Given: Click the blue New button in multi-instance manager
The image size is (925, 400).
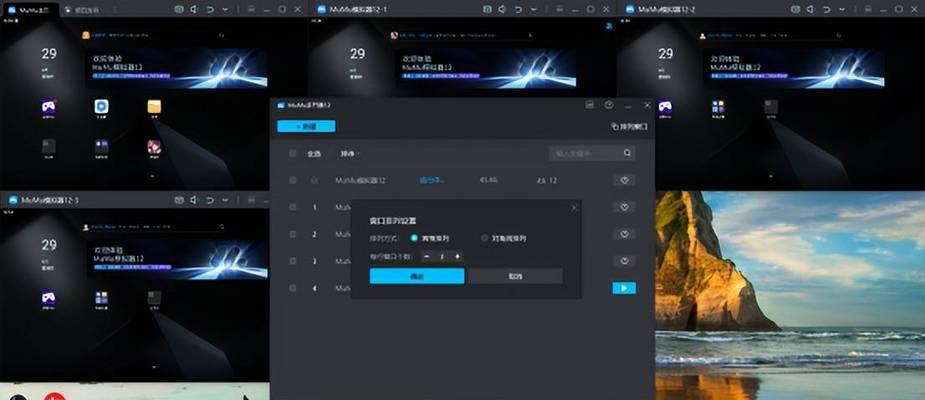Looking at the screenshot, I should [x=306, y=126].
